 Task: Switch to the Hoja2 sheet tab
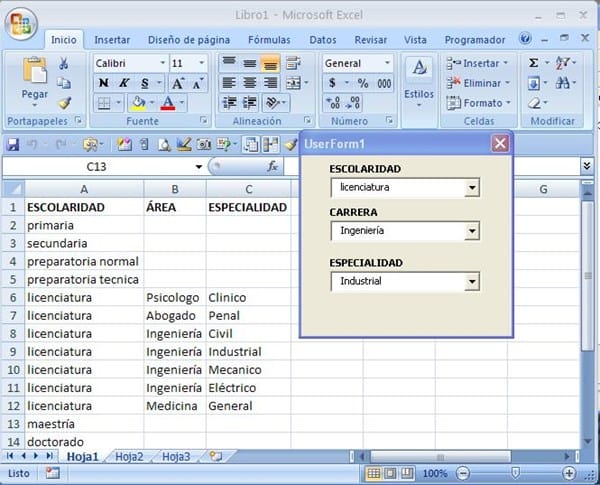[129, 457]
